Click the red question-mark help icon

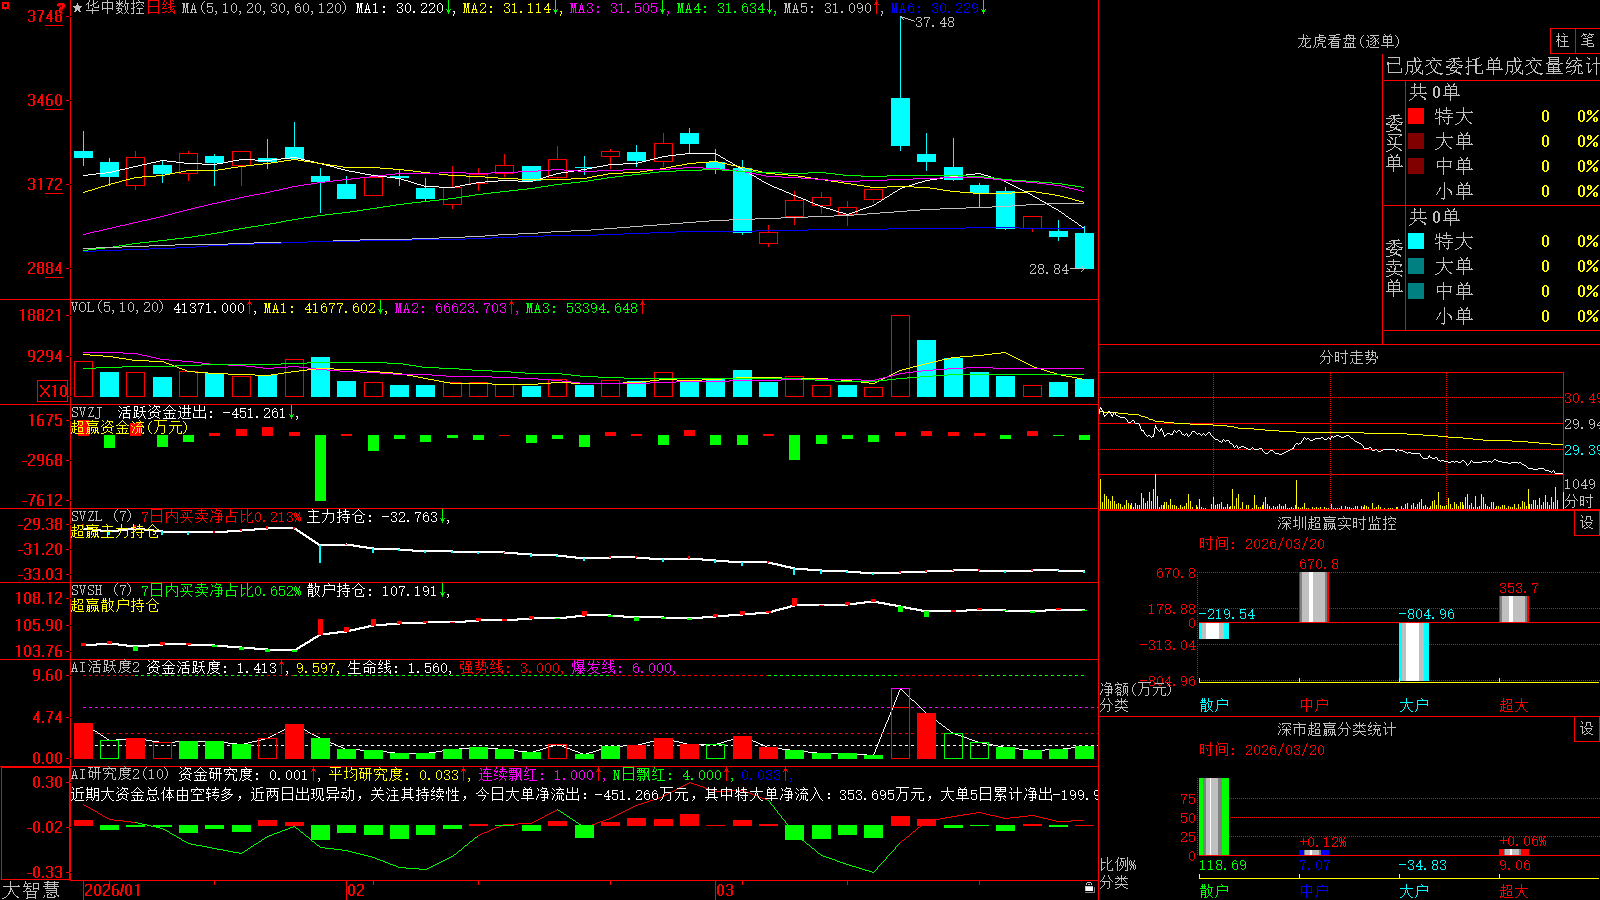(63, 6)
